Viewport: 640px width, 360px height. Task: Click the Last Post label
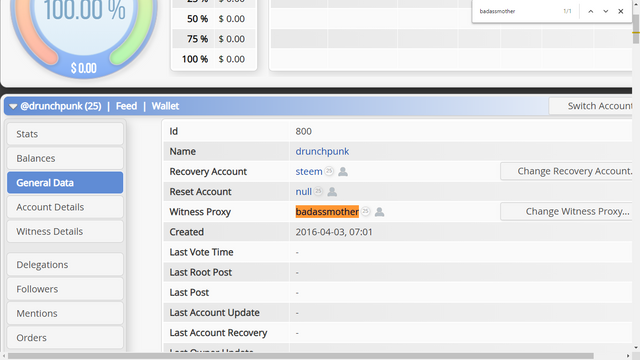[189, 292]
